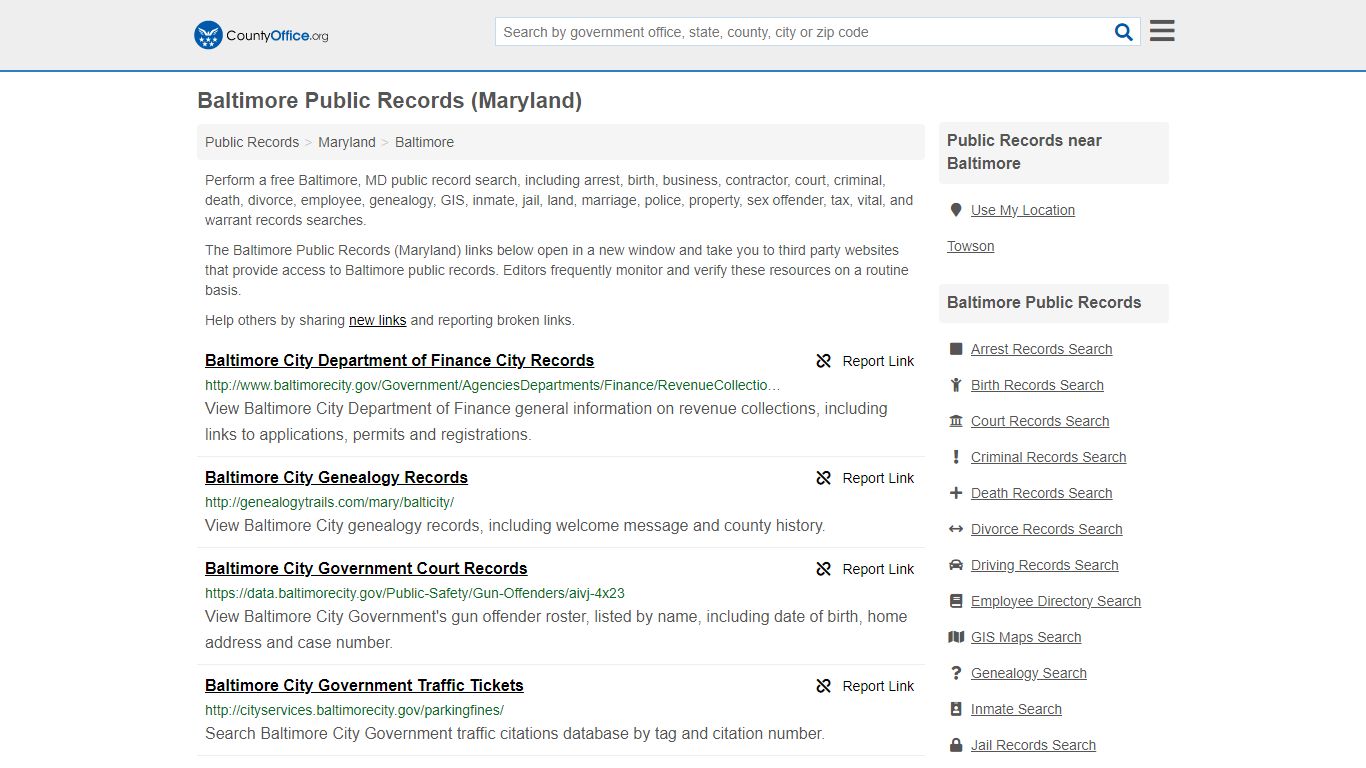1366x768 pixels.
Task: Click the magnifying glass search icon
Action: (x=1124, y=32)
